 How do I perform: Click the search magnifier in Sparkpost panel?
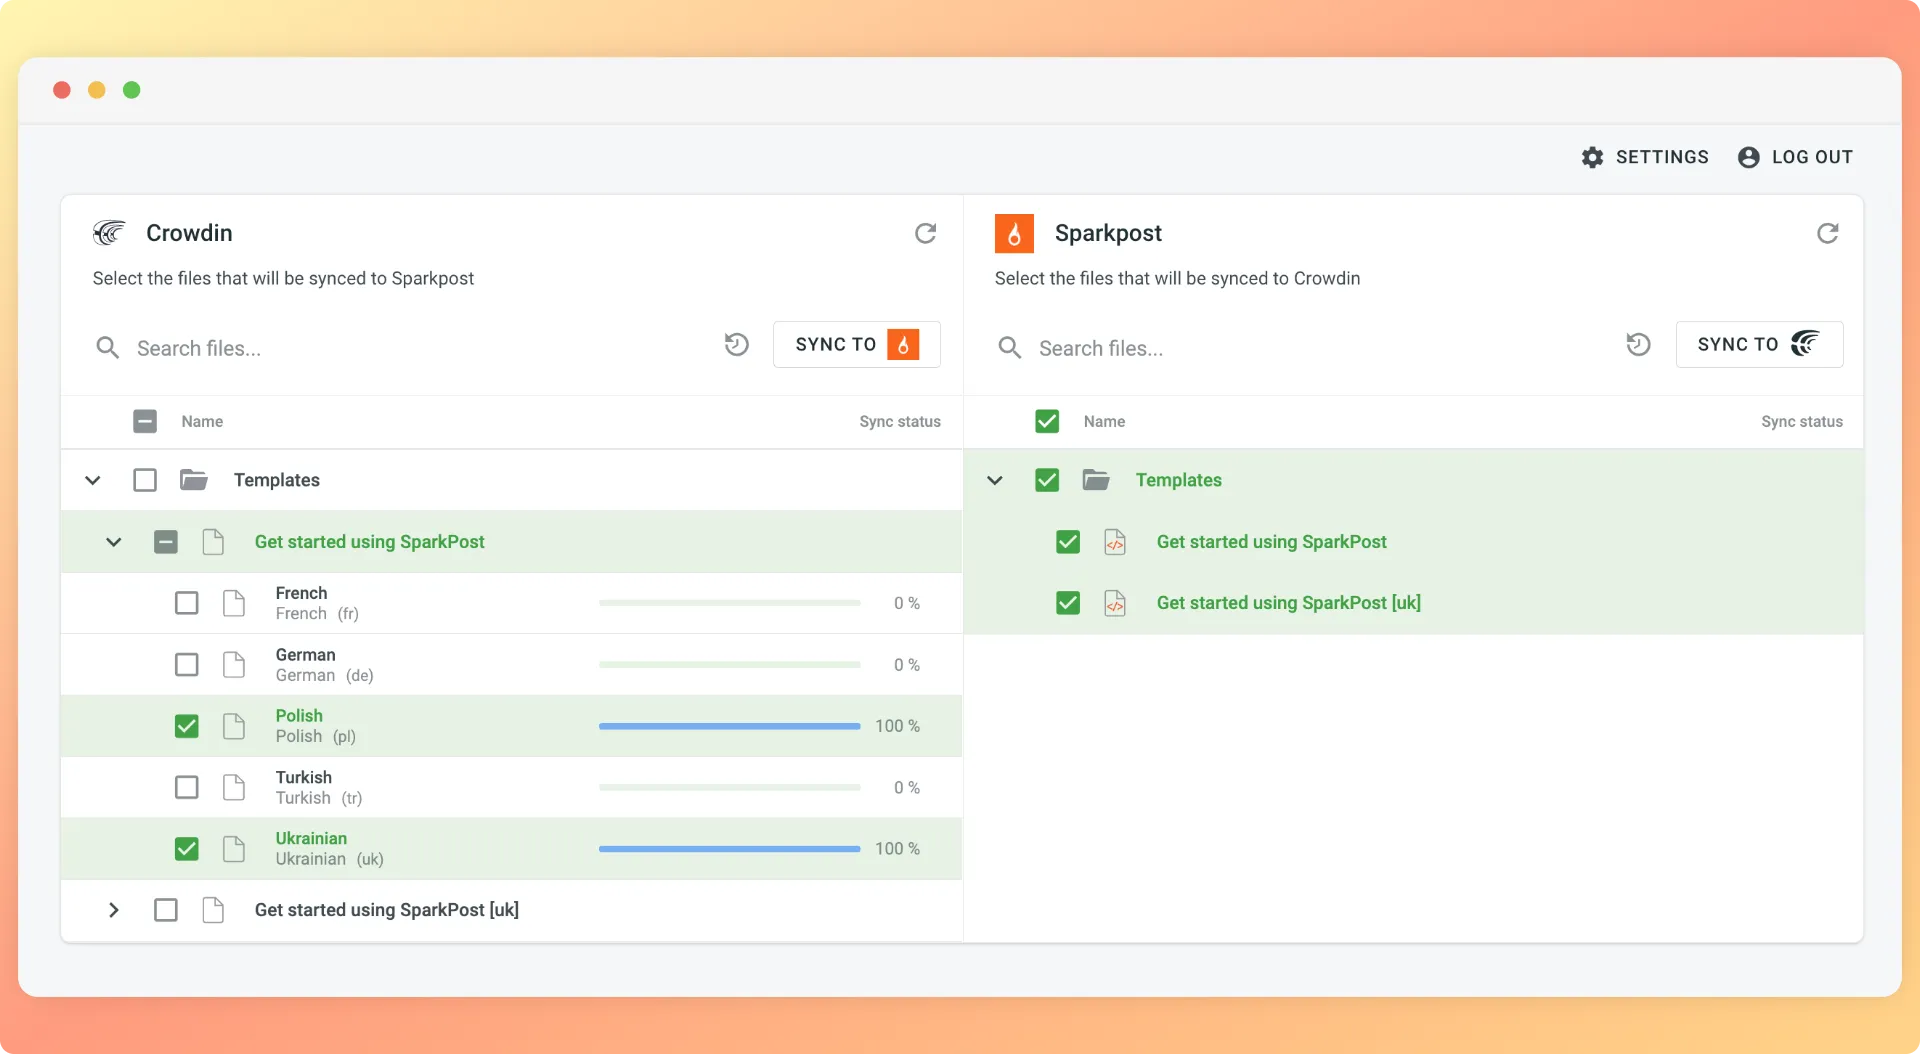point(1010,348)
